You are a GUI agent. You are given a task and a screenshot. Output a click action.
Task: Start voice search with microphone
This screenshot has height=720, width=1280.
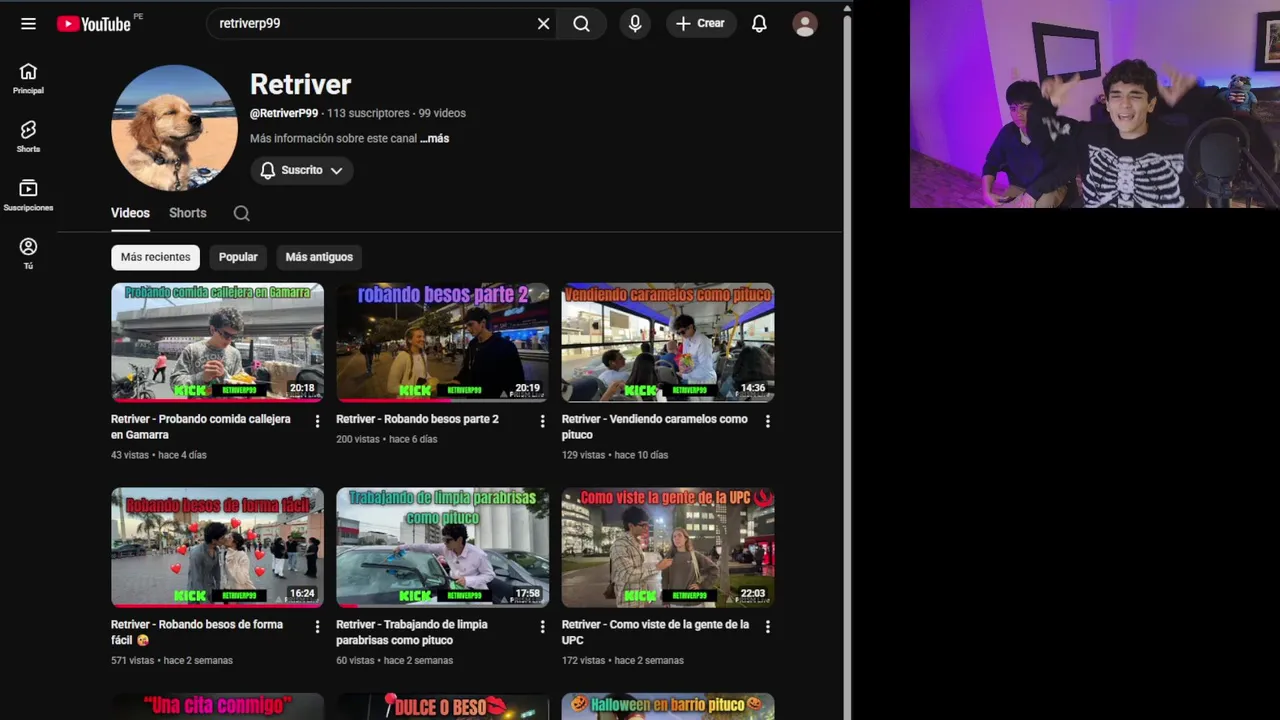click(x=635, y=23)
